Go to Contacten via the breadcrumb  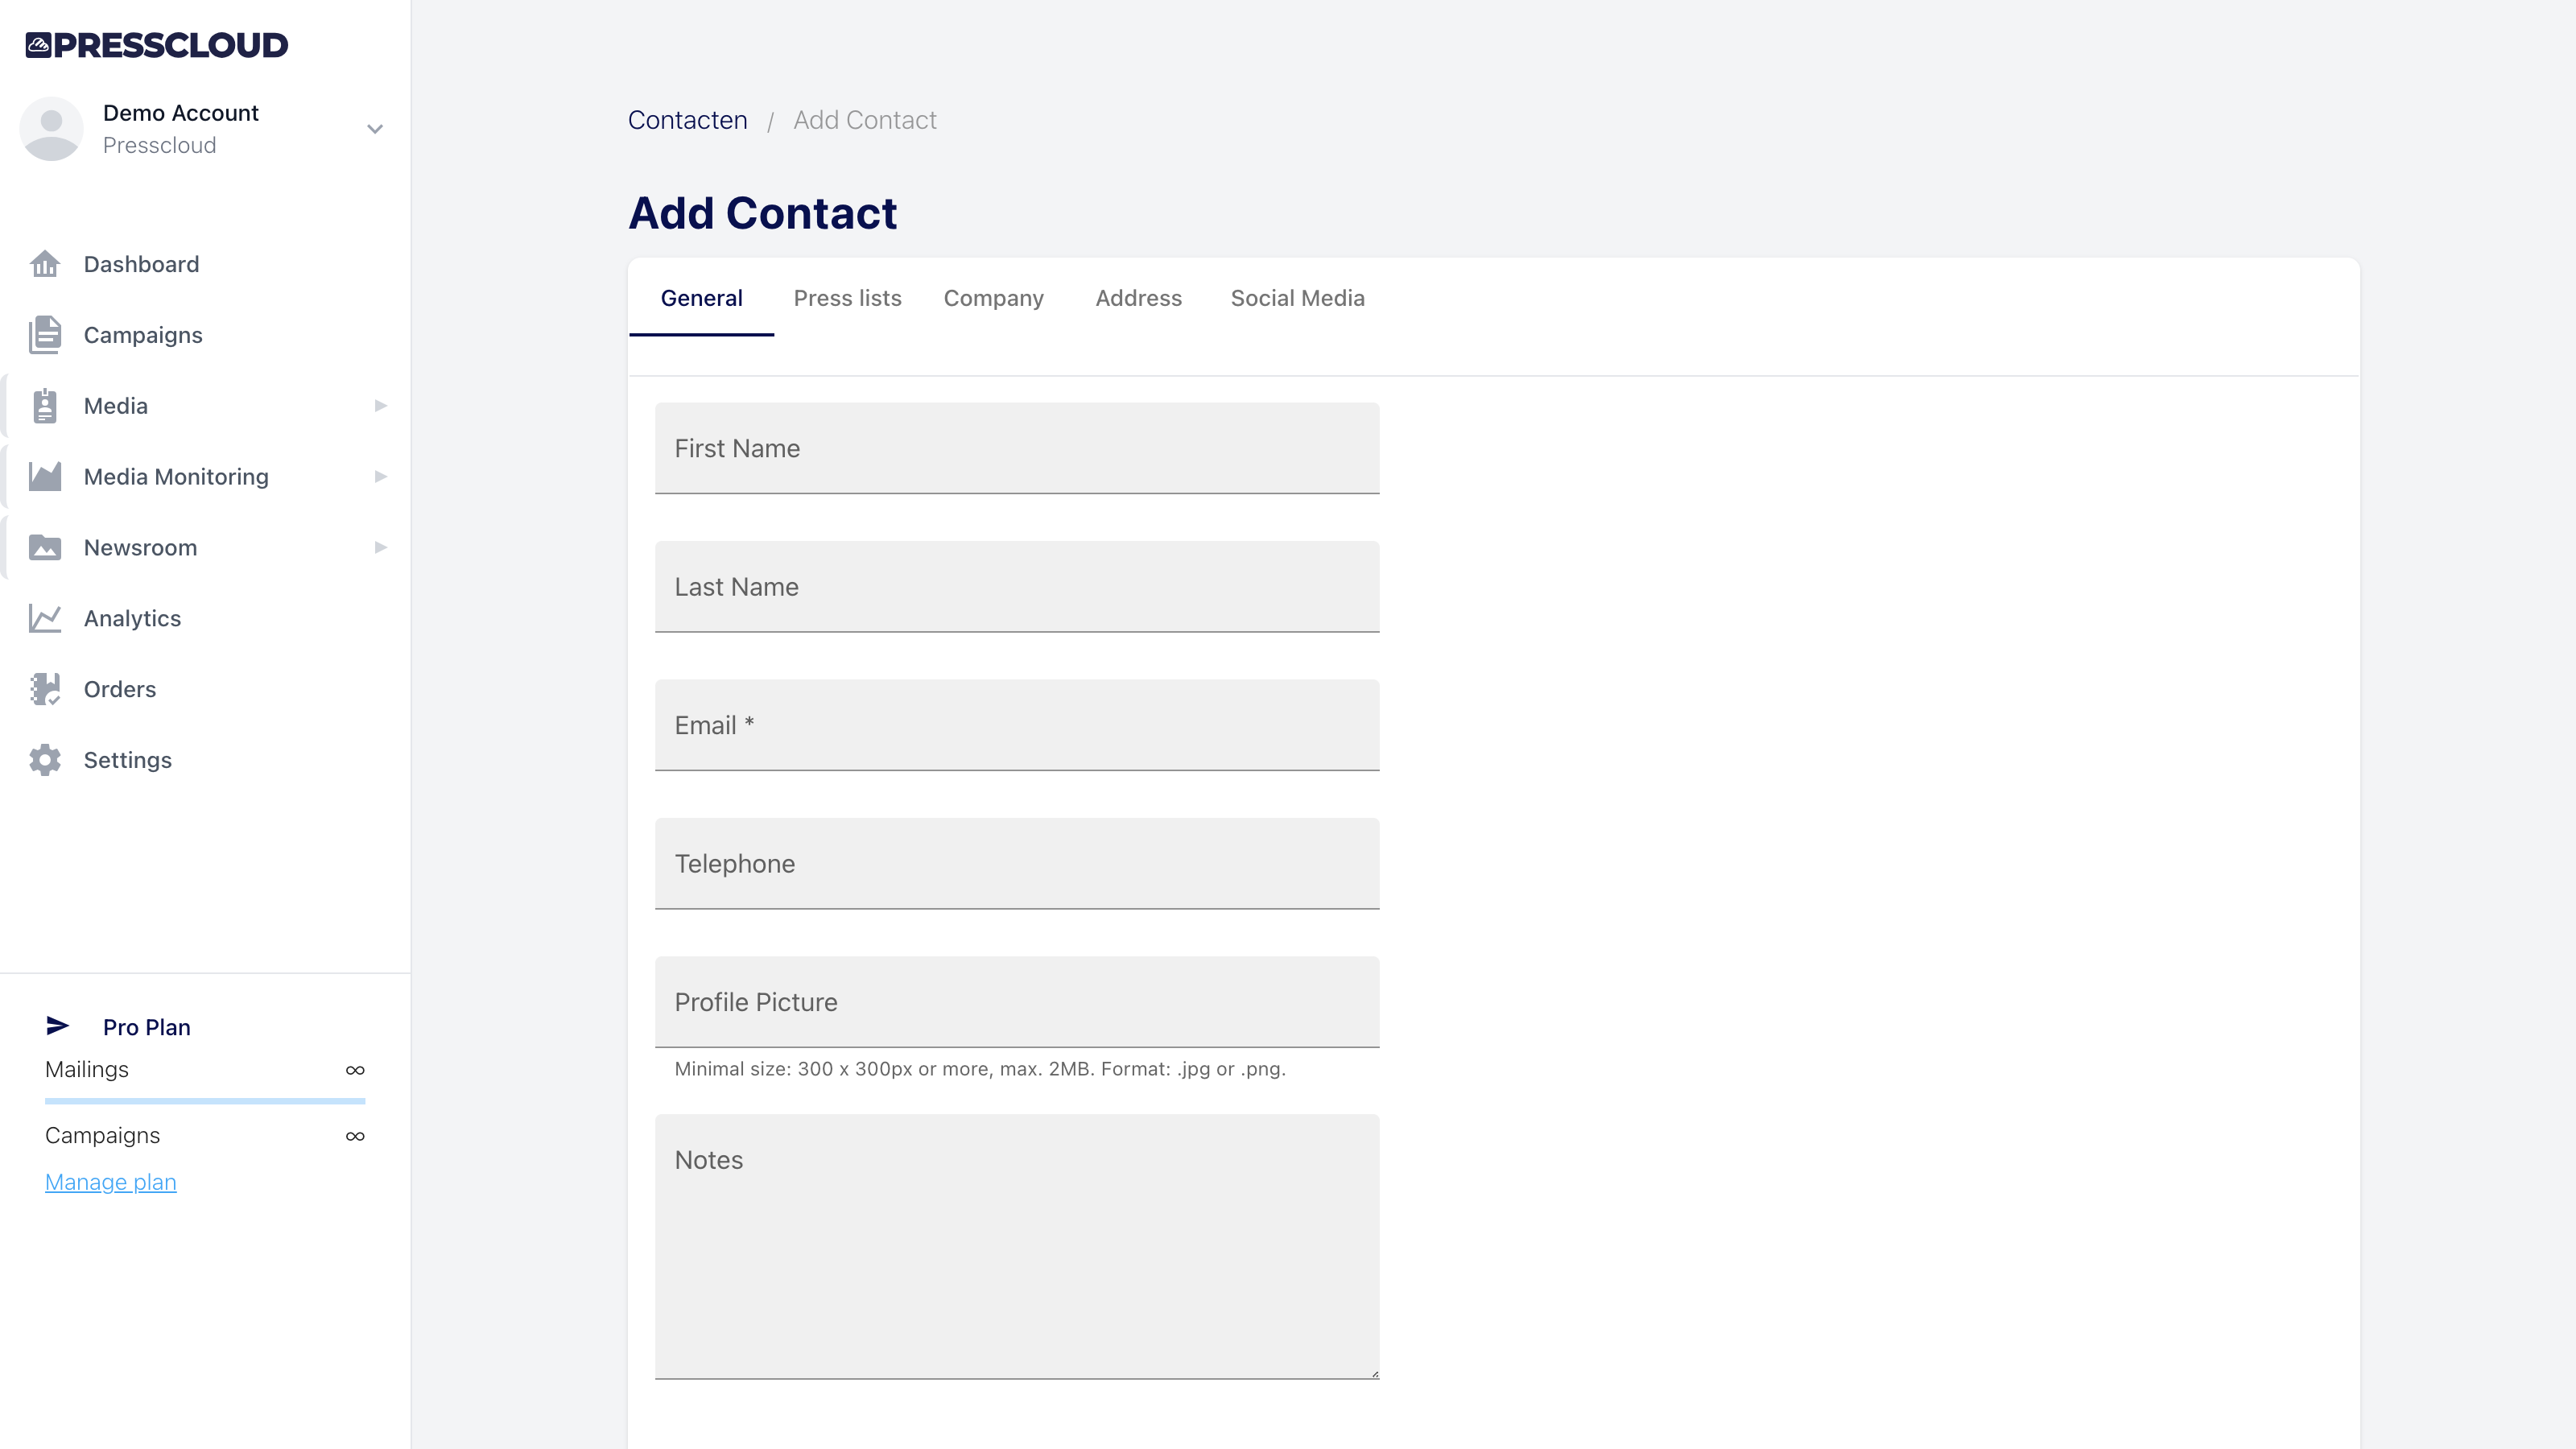[x=687, y=120]
